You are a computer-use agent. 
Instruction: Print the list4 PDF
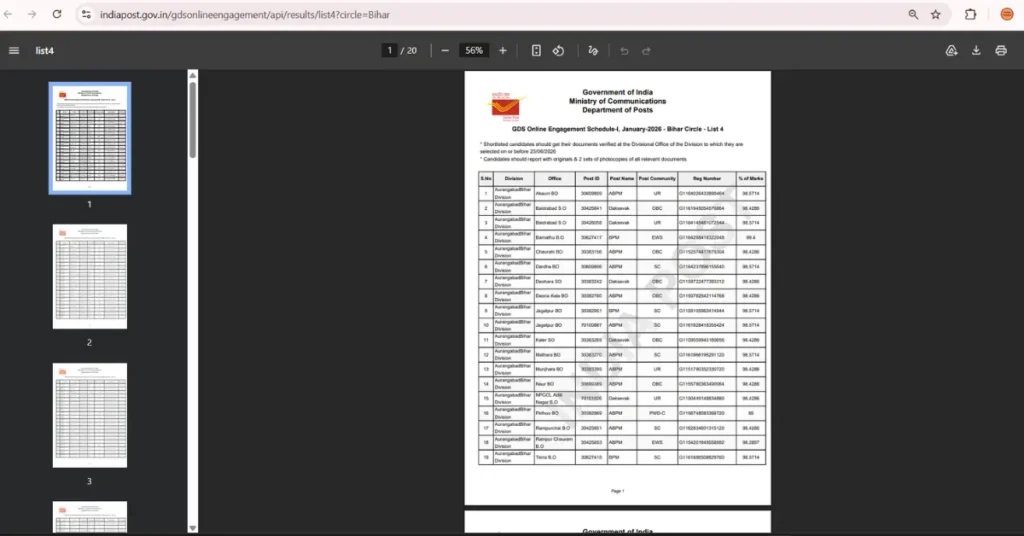point(1001,50)
